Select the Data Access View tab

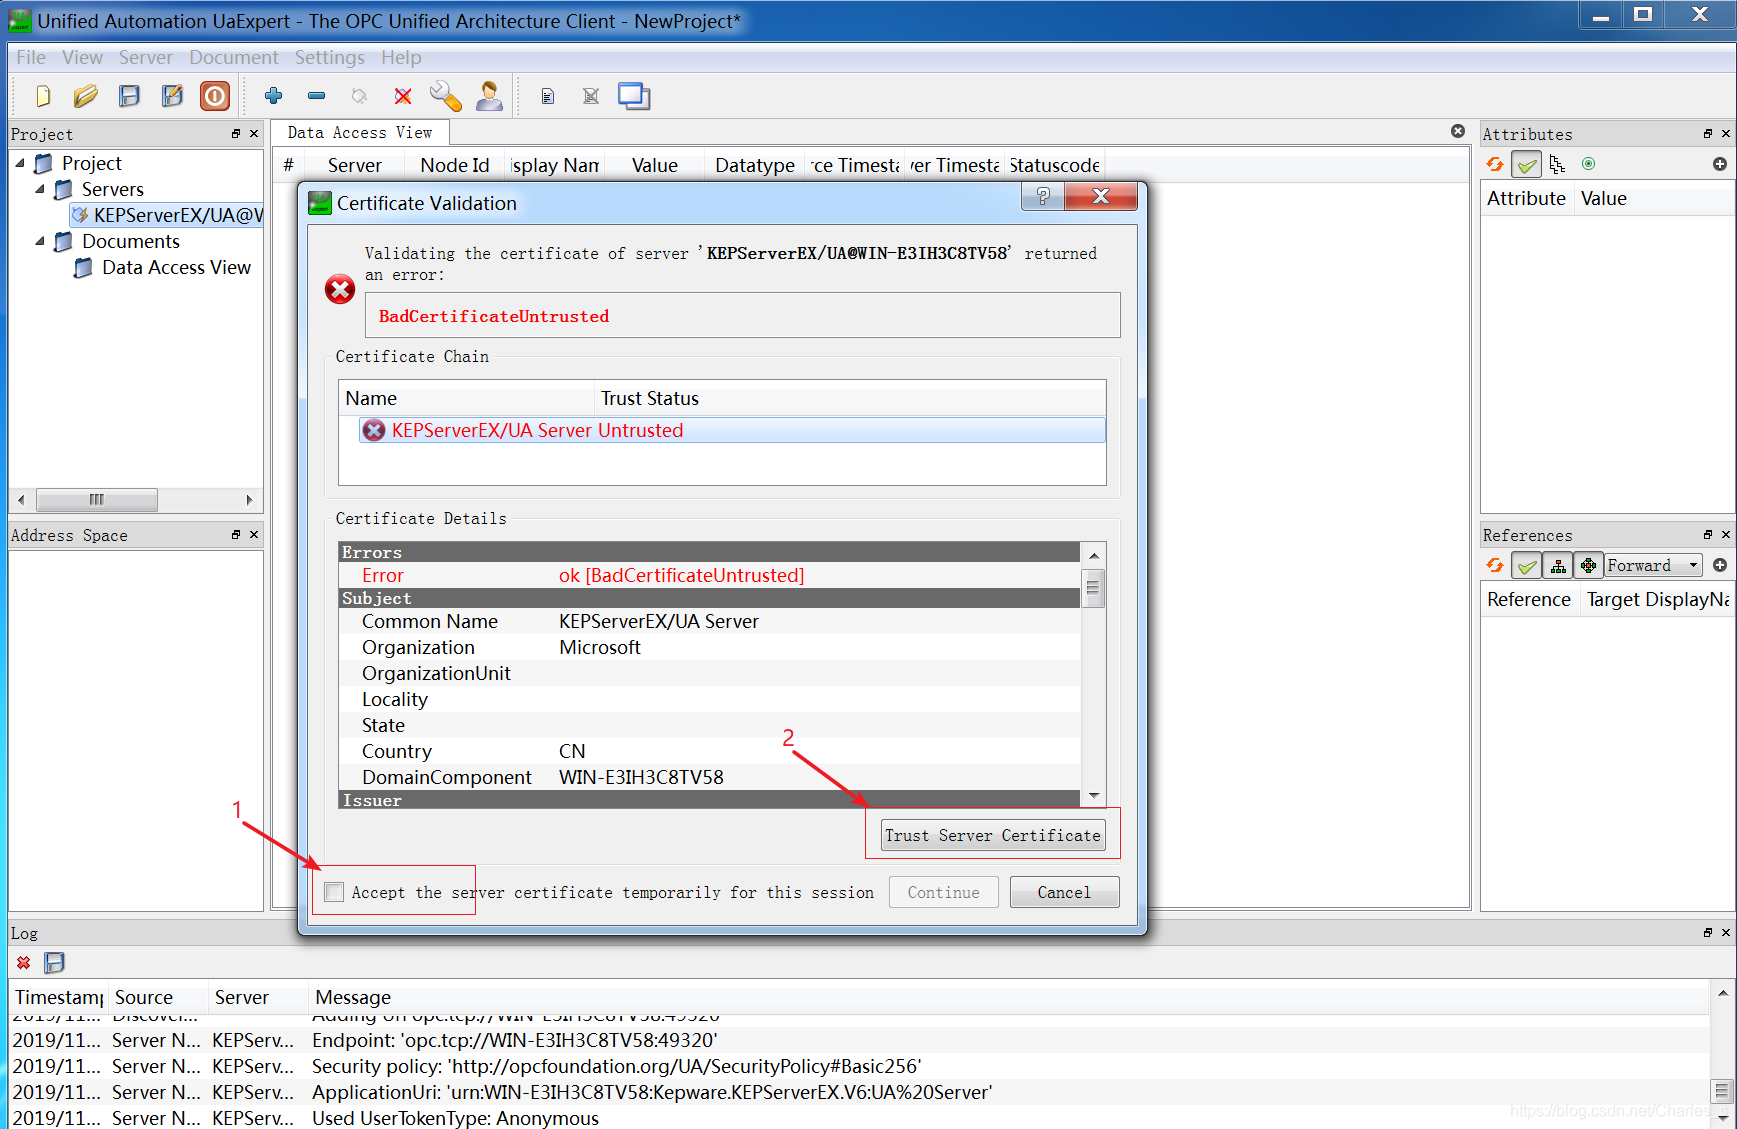(x=360, y=132)
